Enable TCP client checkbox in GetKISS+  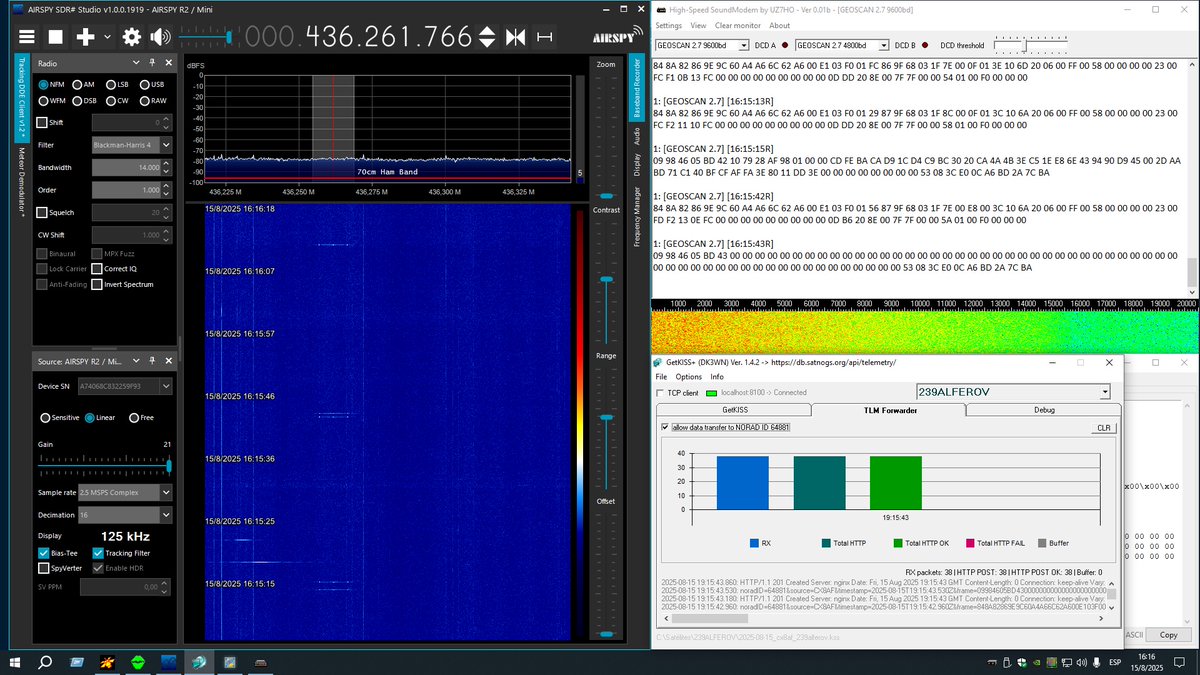coord(662,393)
